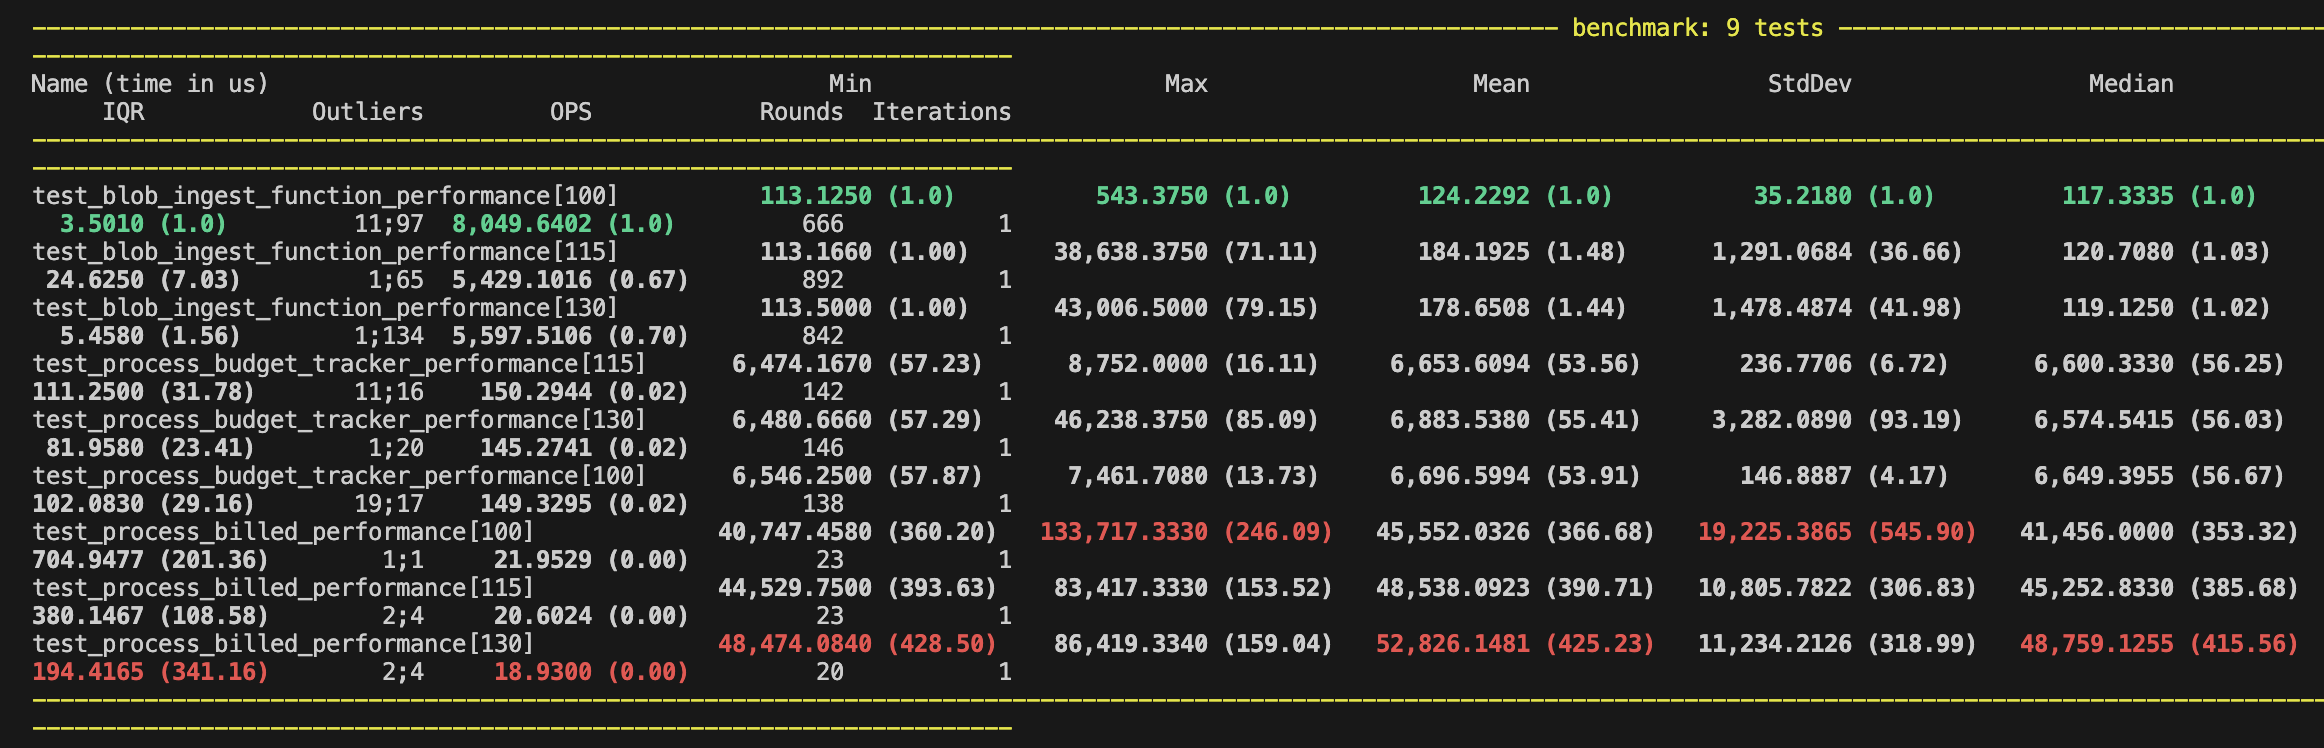Click the green Max value 543.3750 (1.0)
This screenshot has height=748, width=2324.
coord(1193,196)
